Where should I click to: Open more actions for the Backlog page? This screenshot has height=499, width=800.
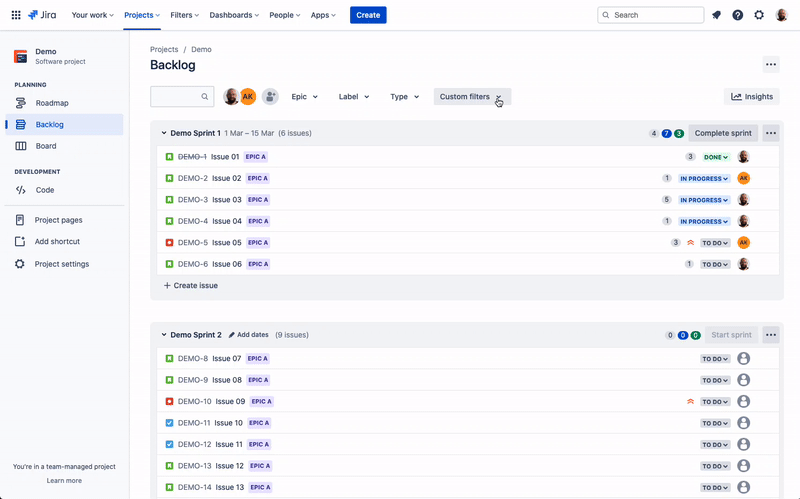[771, 64]
